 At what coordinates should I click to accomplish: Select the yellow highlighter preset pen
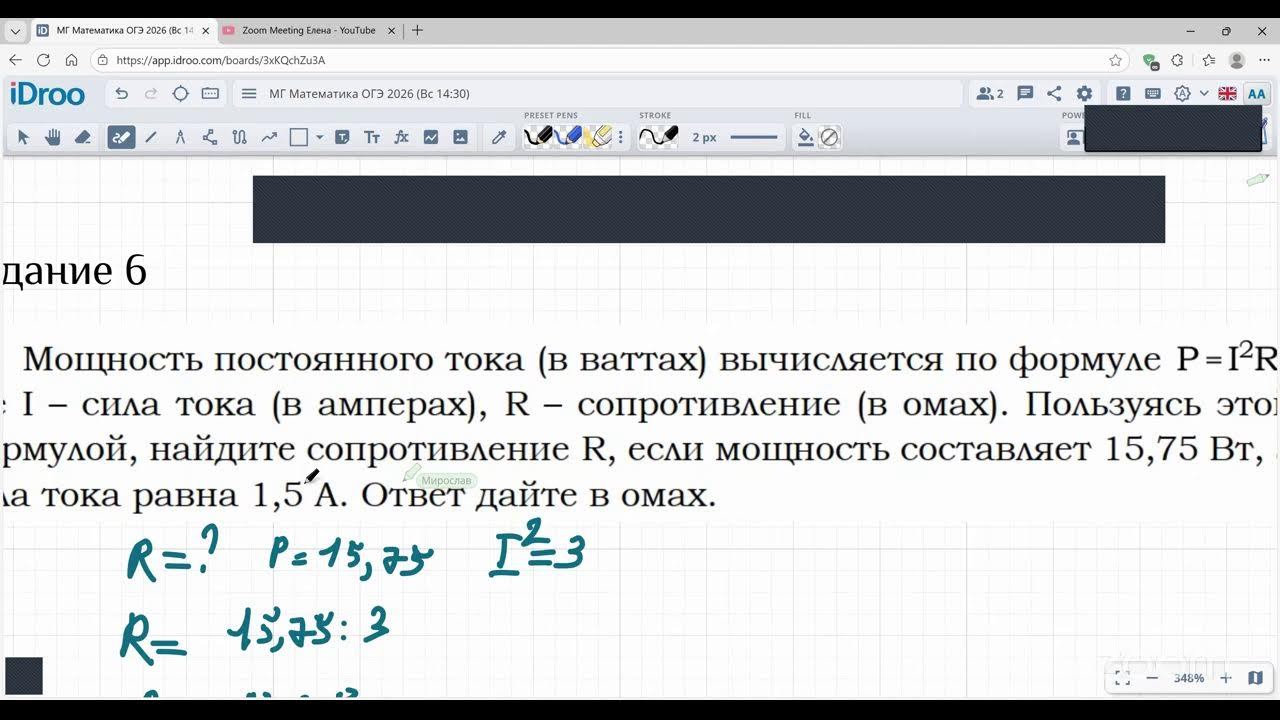(x=598, y=136)
